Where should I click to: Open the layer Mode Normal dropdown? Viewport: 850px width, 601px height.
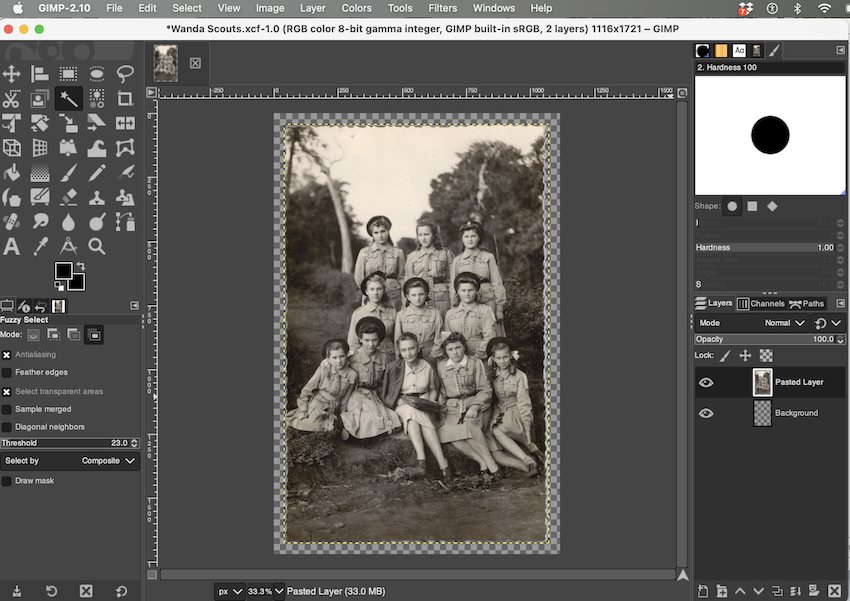(784, 323)
